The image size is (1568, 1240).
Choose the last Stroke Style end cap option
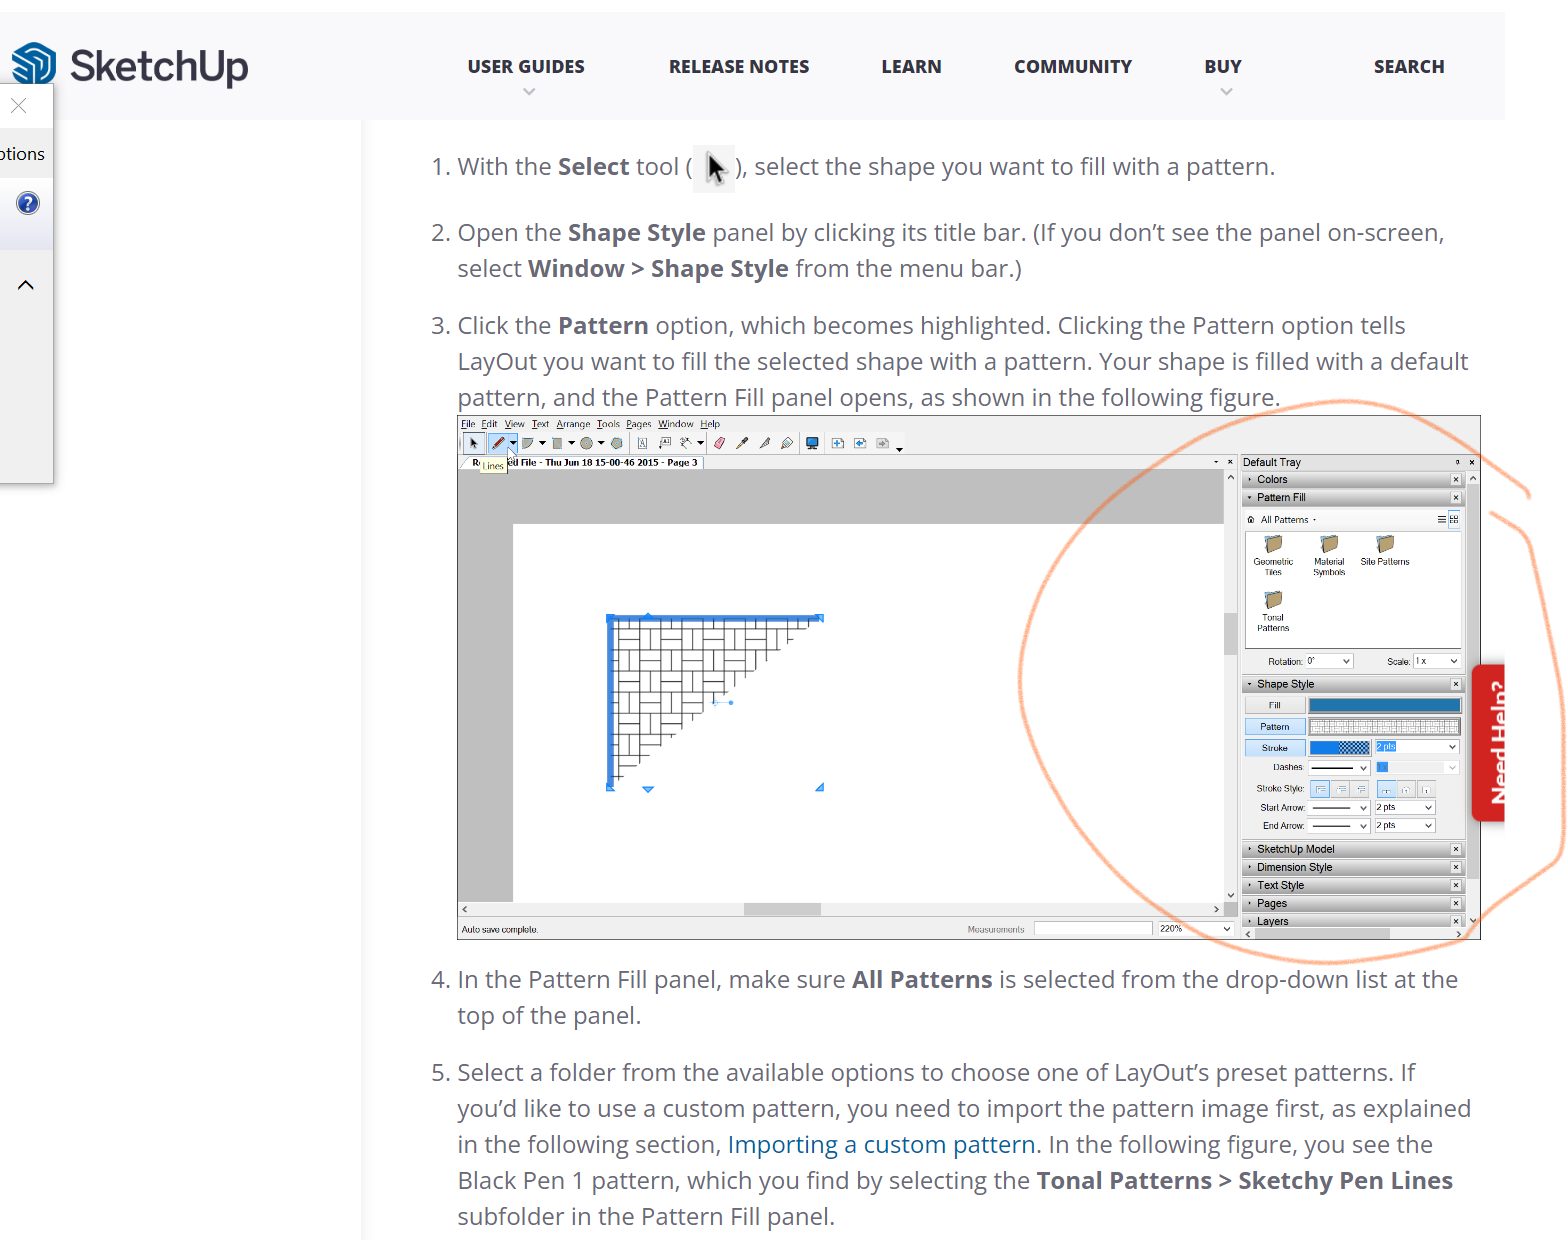pos(1426,789)
